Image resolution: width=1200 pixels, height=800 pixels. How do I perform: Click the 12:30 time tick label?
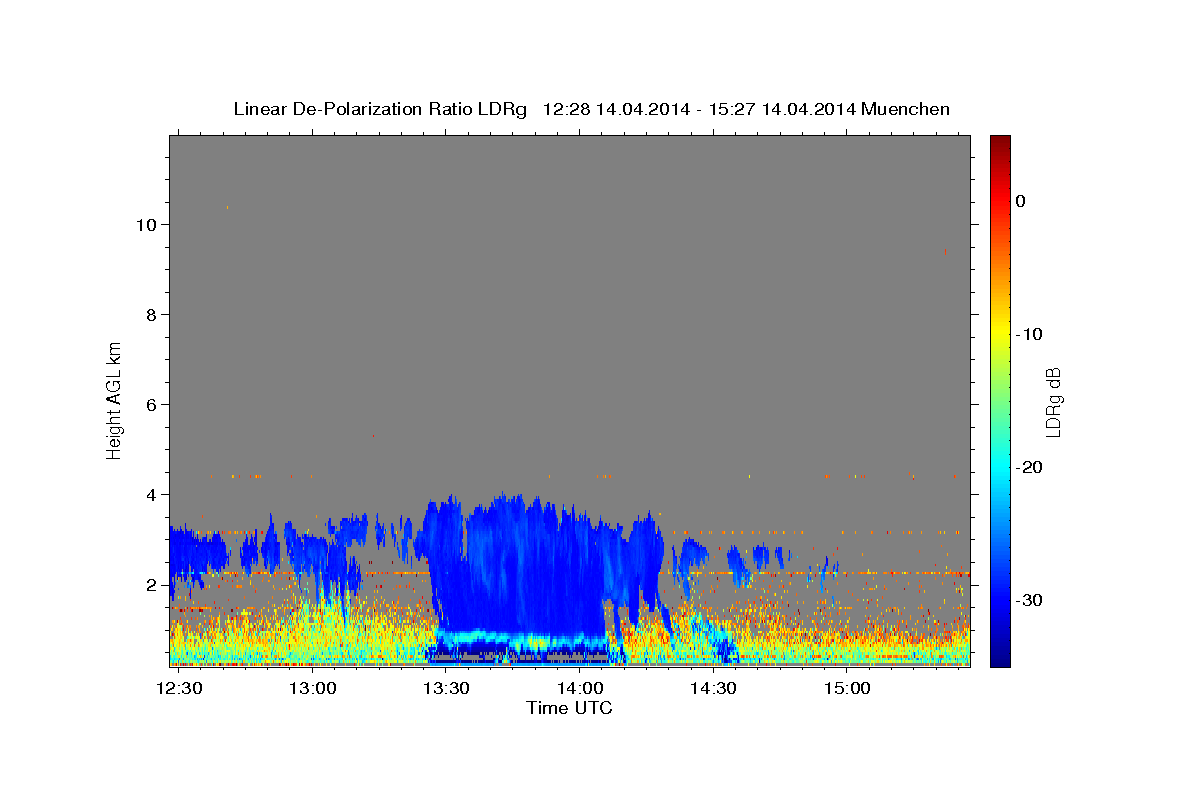coord(180,689)
